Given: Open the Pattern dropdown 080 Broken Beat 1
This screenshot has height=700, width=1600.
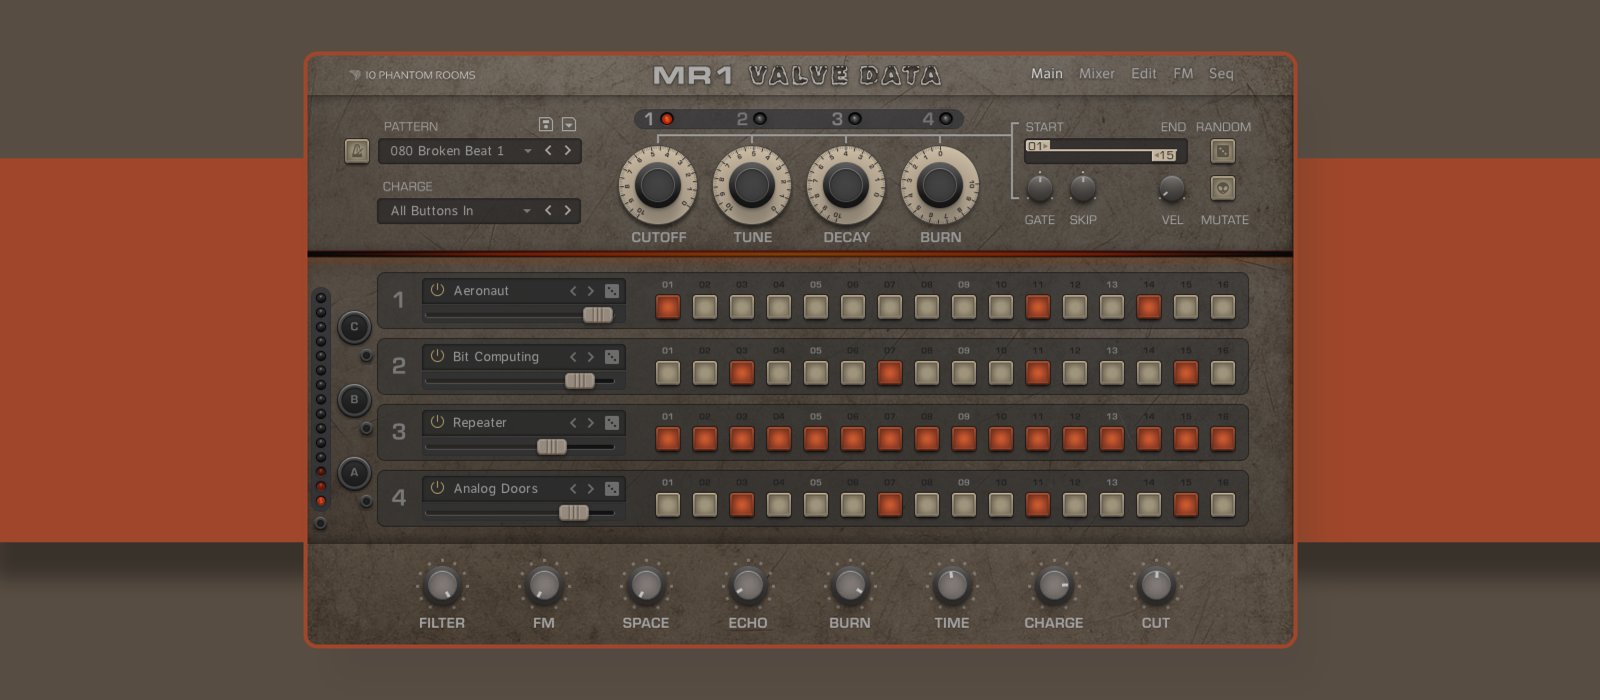Looking at the screenshot, I should tap(461, 151).
